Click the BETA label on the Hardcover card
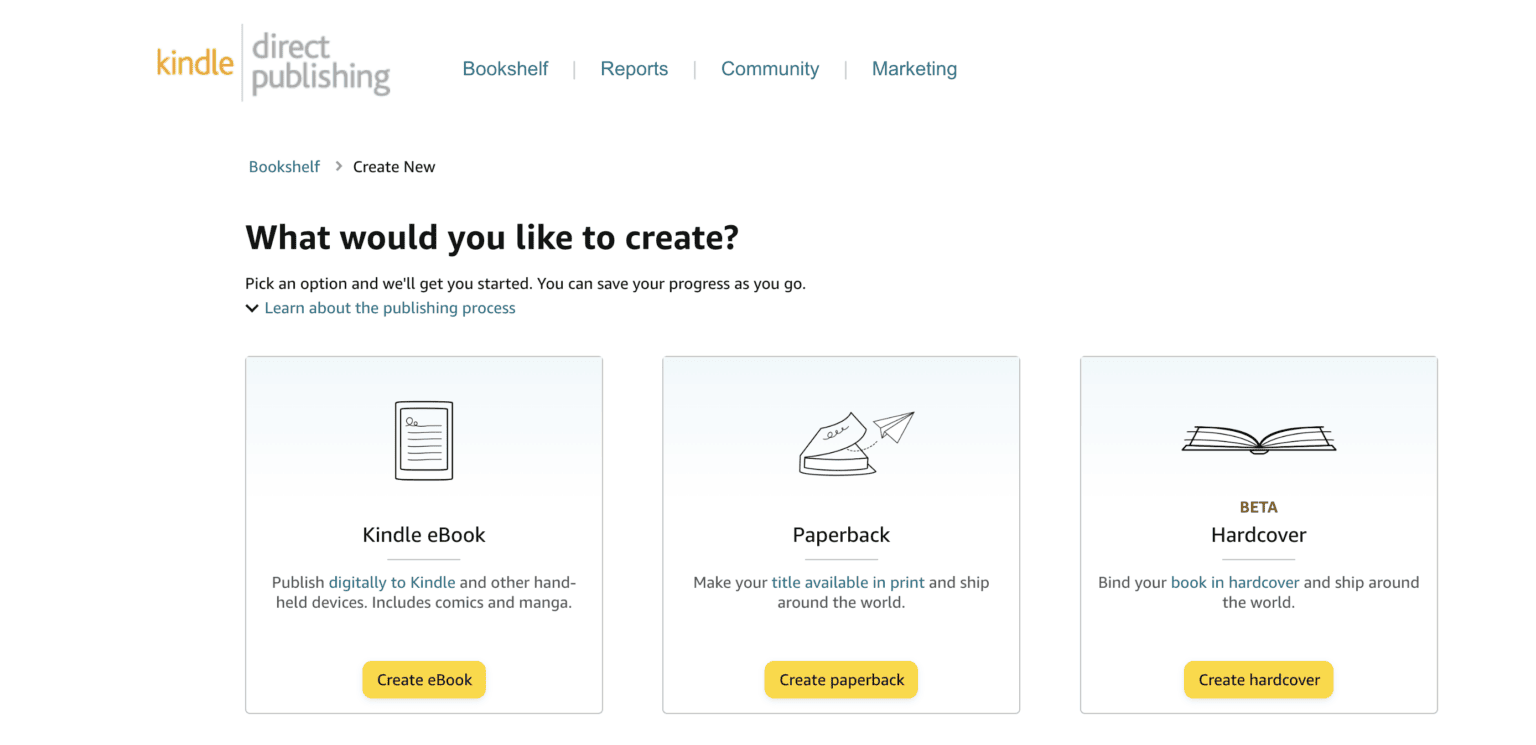The height and width of the screenshot is (745, 1536). coord(1258,507)
